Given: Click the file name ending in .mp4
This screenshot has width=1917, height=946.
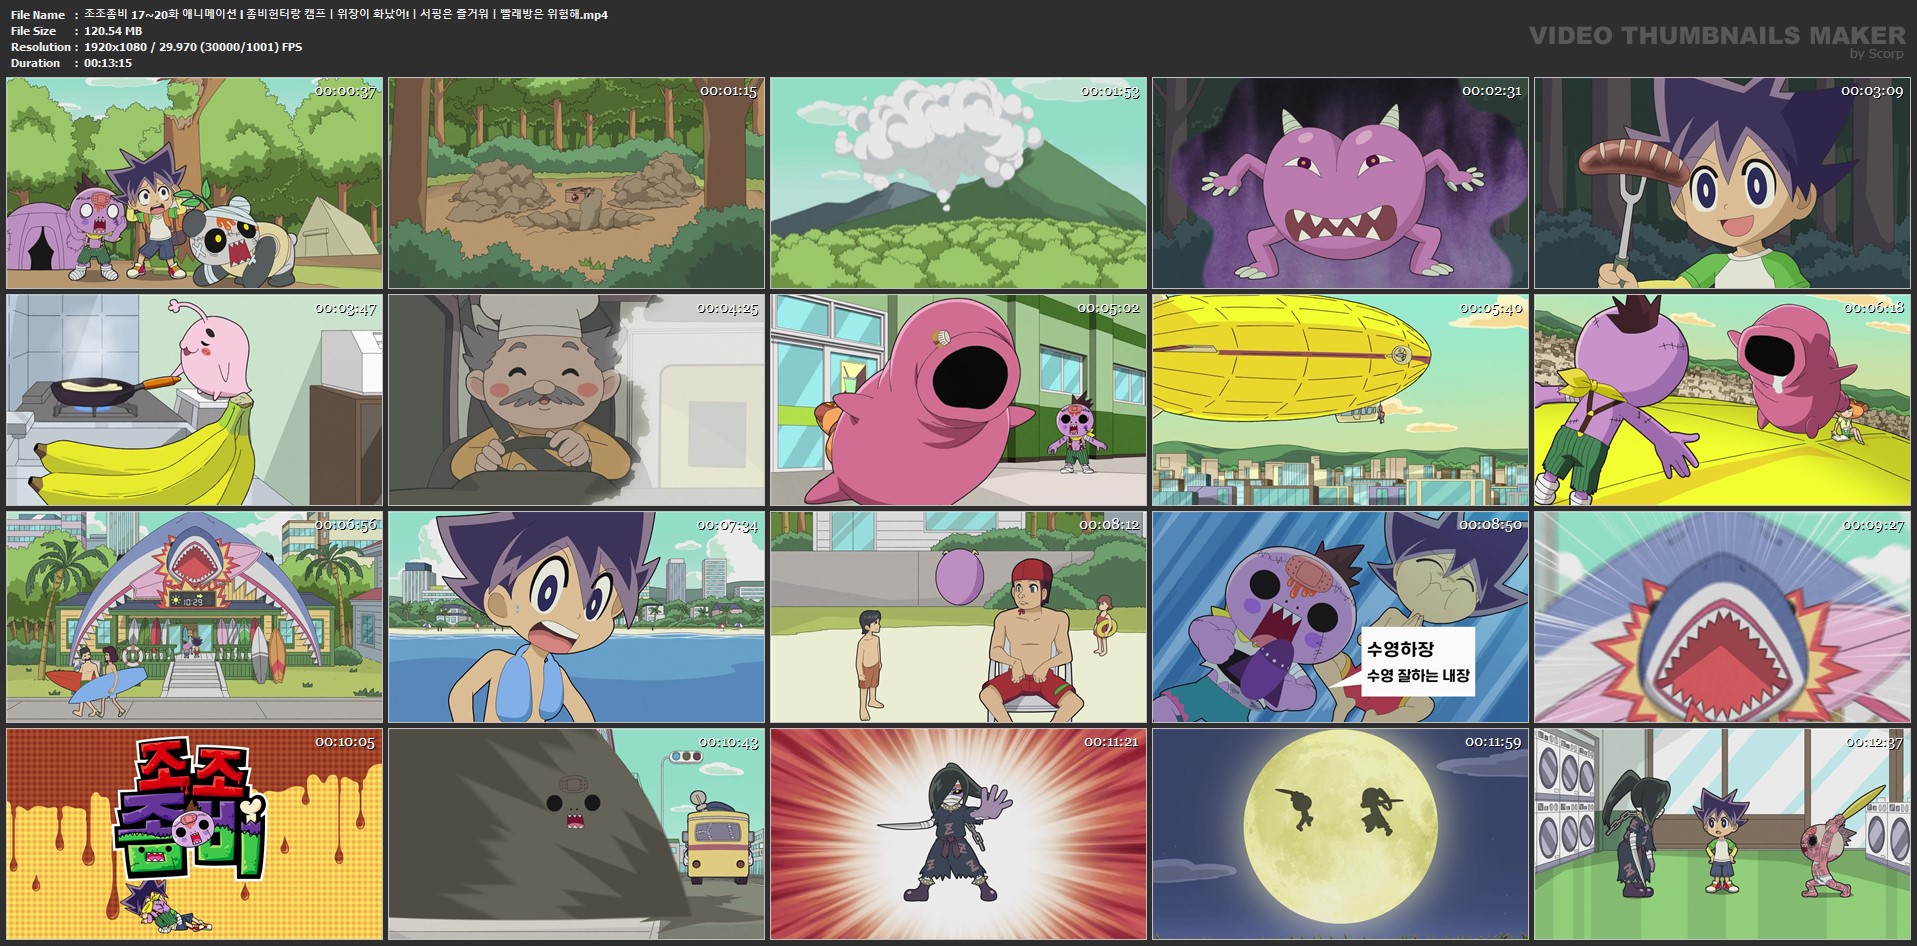Looking at the screenshot, I should pos(346,14).
